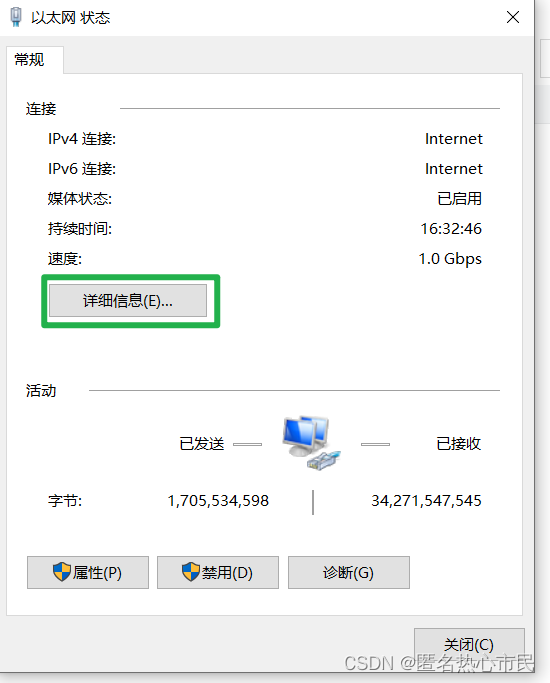
Task: Click the network computers activity icon
Action: pos(311,442)
